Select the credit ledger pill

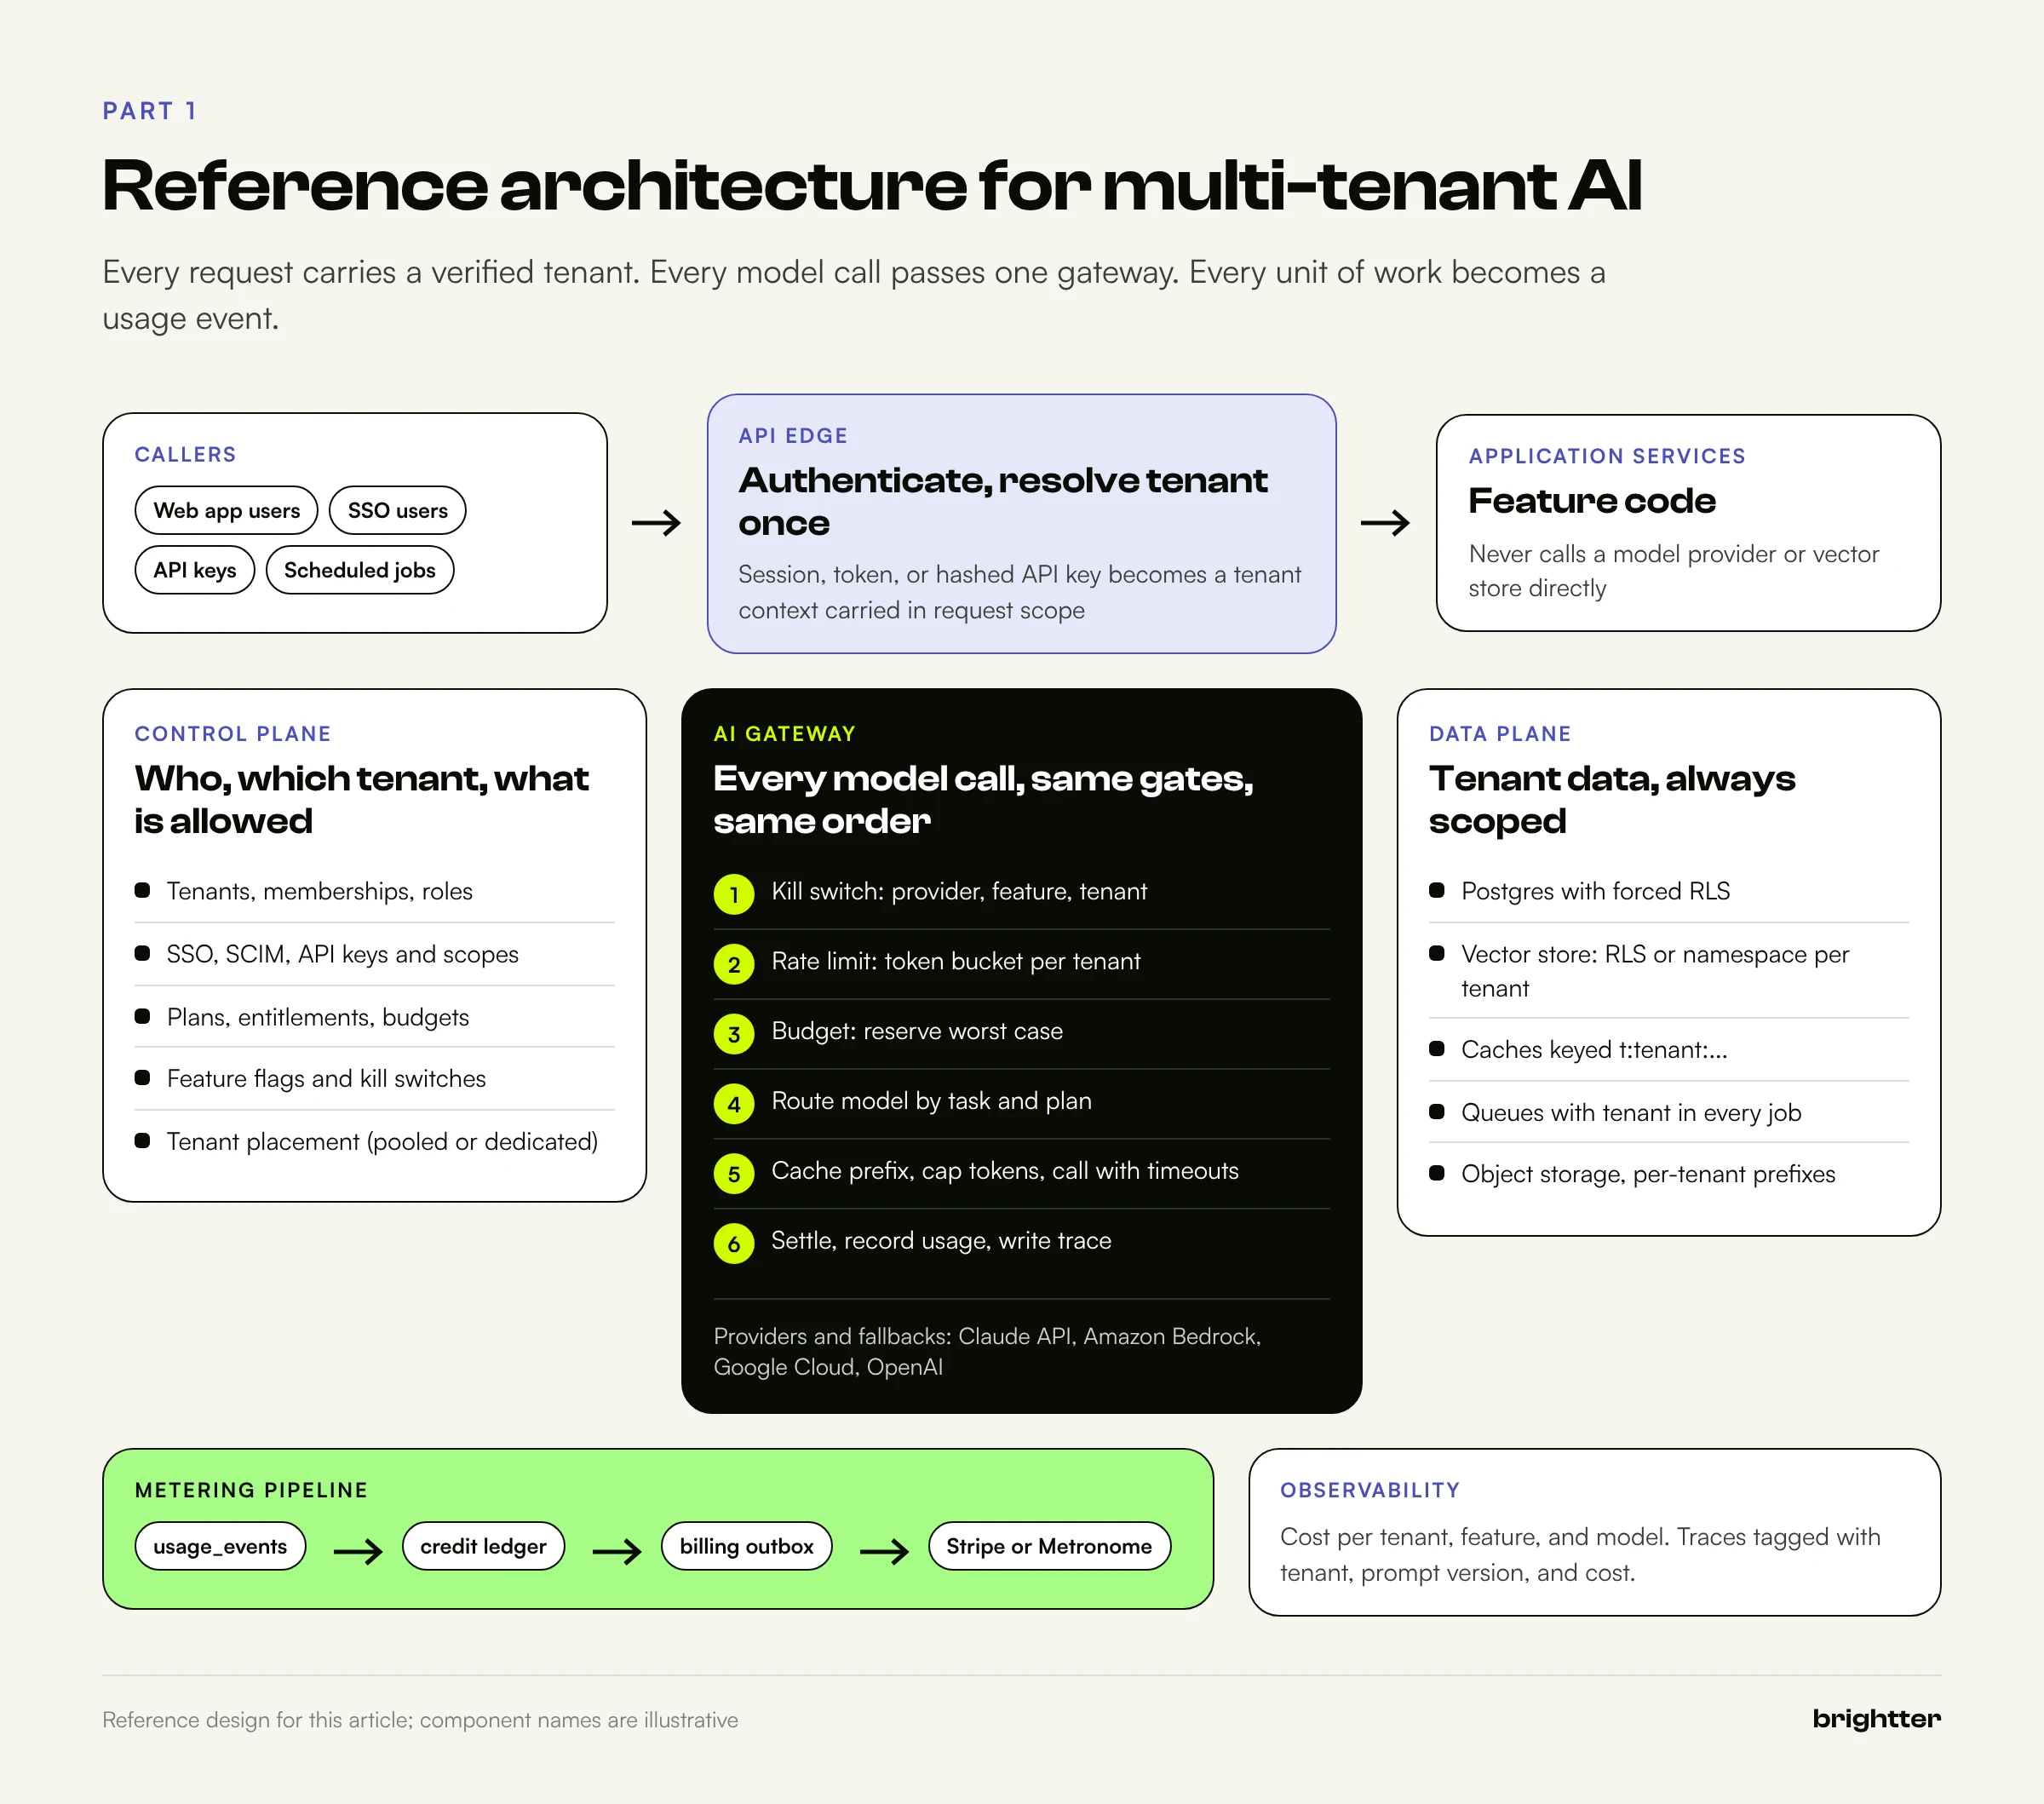click(x=483, y=1546)
